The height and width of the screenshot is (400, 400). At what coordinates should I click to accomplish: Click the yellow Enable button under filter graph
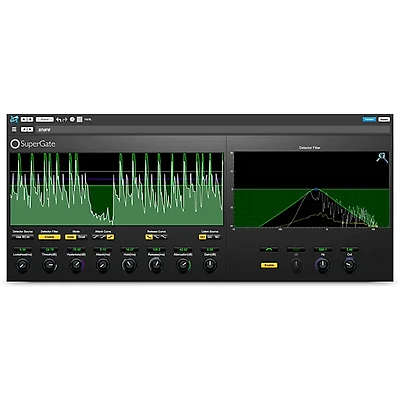coord(269,265)
